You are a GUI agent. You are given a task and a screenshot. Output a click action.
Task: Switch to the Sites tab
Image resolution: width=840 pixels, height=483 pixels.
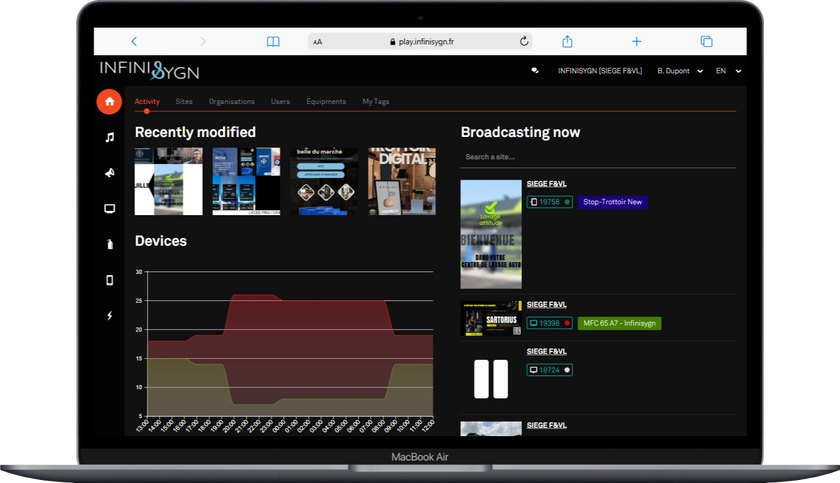tap(184, 101)
